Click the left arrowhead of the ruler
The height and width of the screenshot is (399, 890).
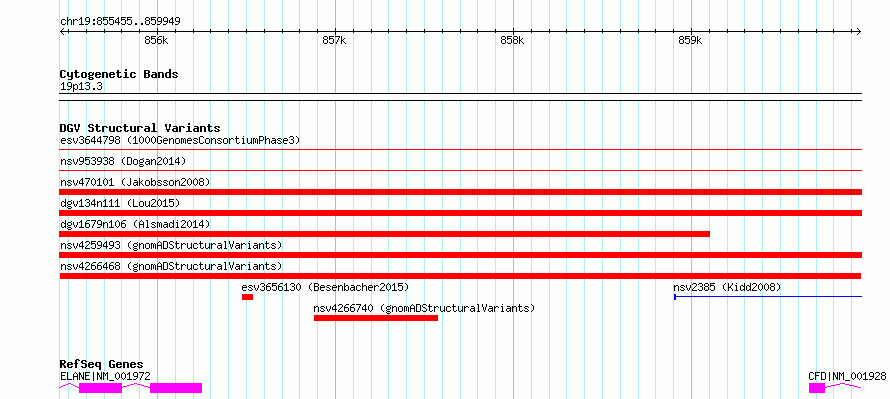62,31
